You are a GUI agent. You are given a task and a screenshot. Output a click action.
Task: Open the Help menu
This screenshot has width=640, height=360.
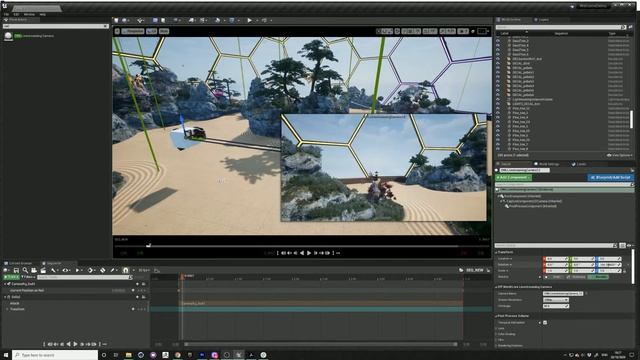[42, 14]
